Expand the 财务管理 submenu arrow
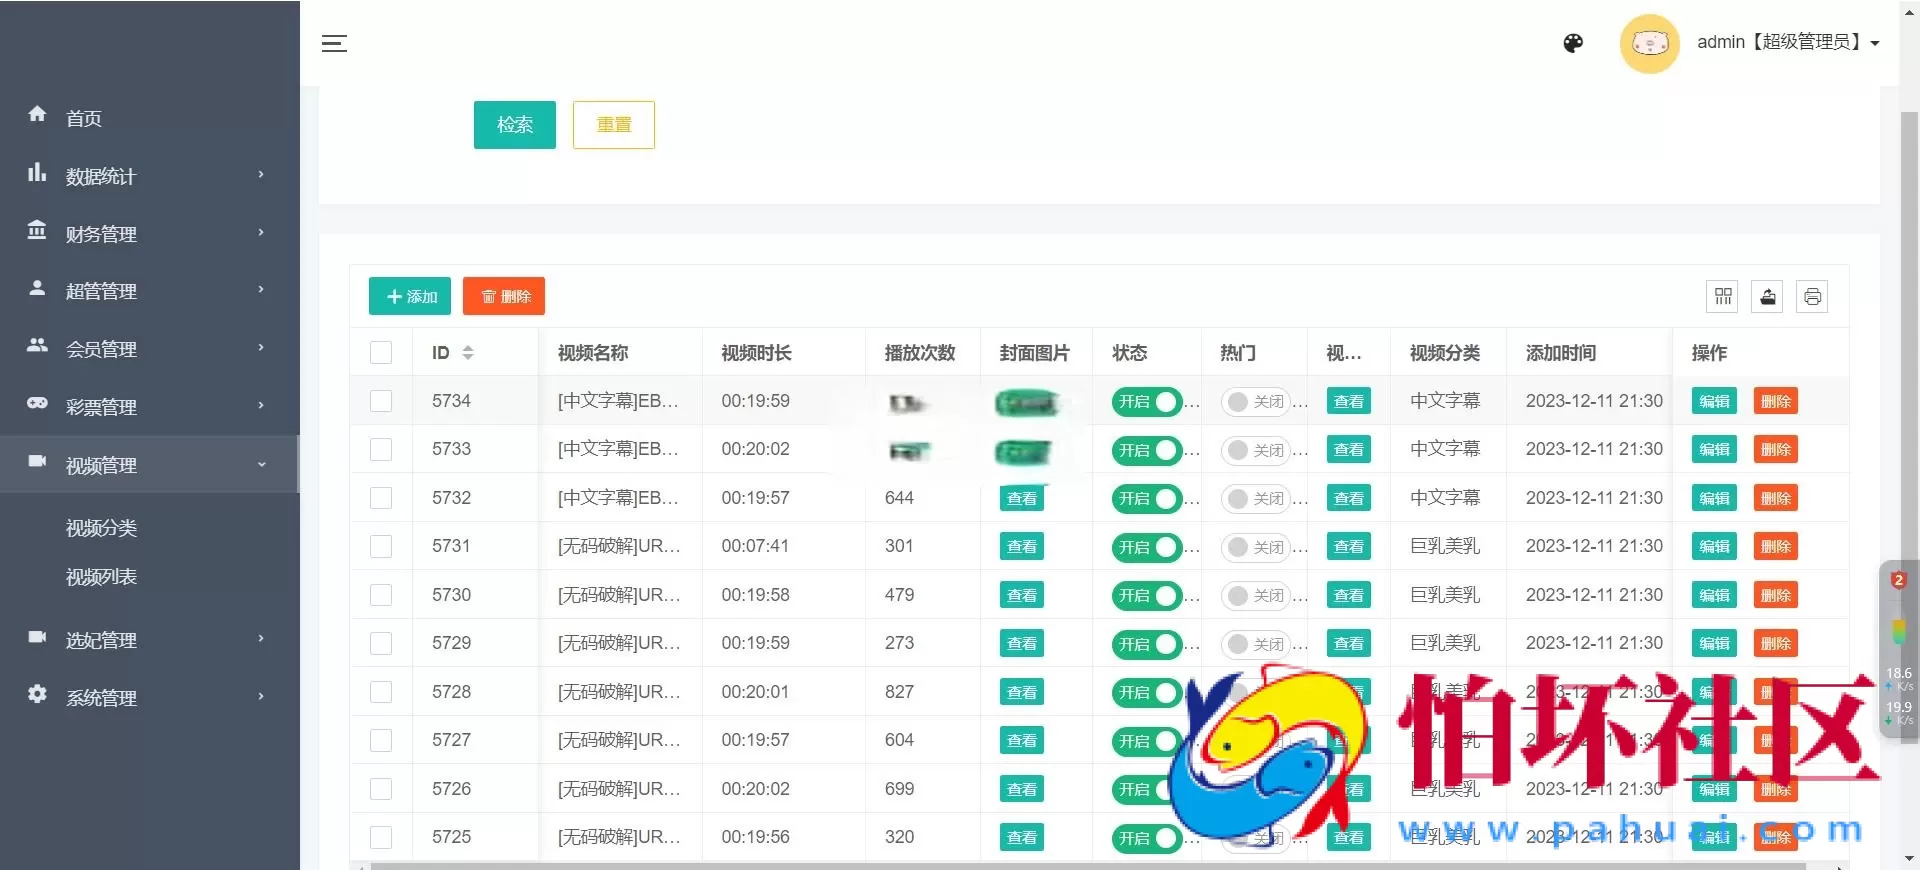Image resolution: width=1920 pixels, height=870 pixels. (261, 232)
